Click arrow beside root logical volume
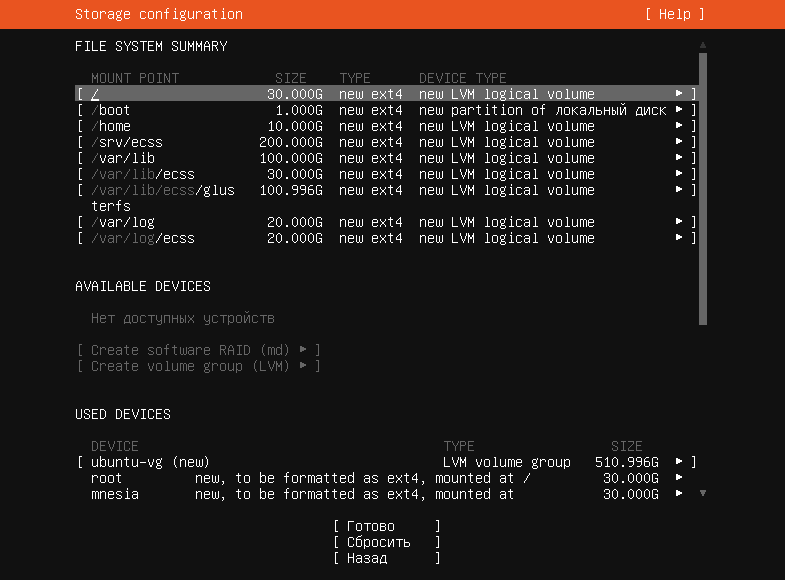Screen dimensions: 785x580 pyautogui.click(x=679, y=478)
